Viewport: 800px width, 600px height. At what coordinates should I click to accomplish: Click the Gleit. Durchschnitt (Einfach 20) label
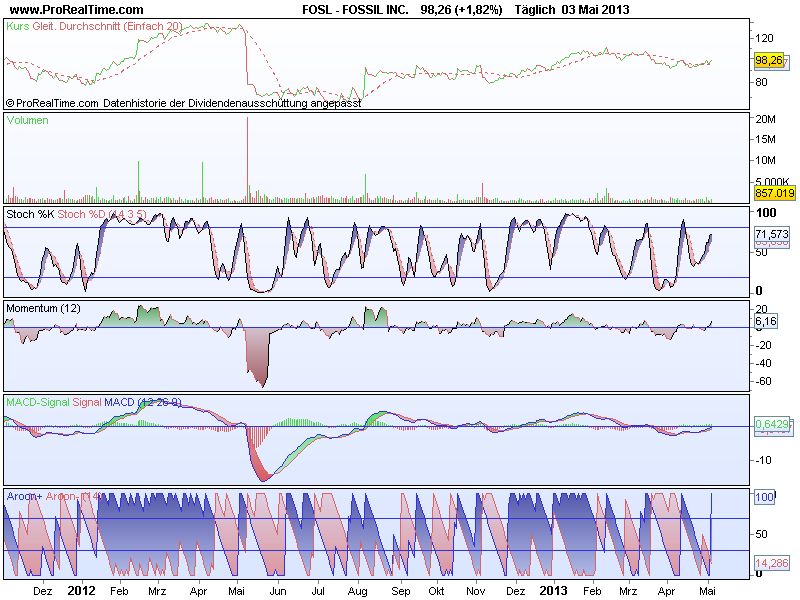click(x=108, y=26)
